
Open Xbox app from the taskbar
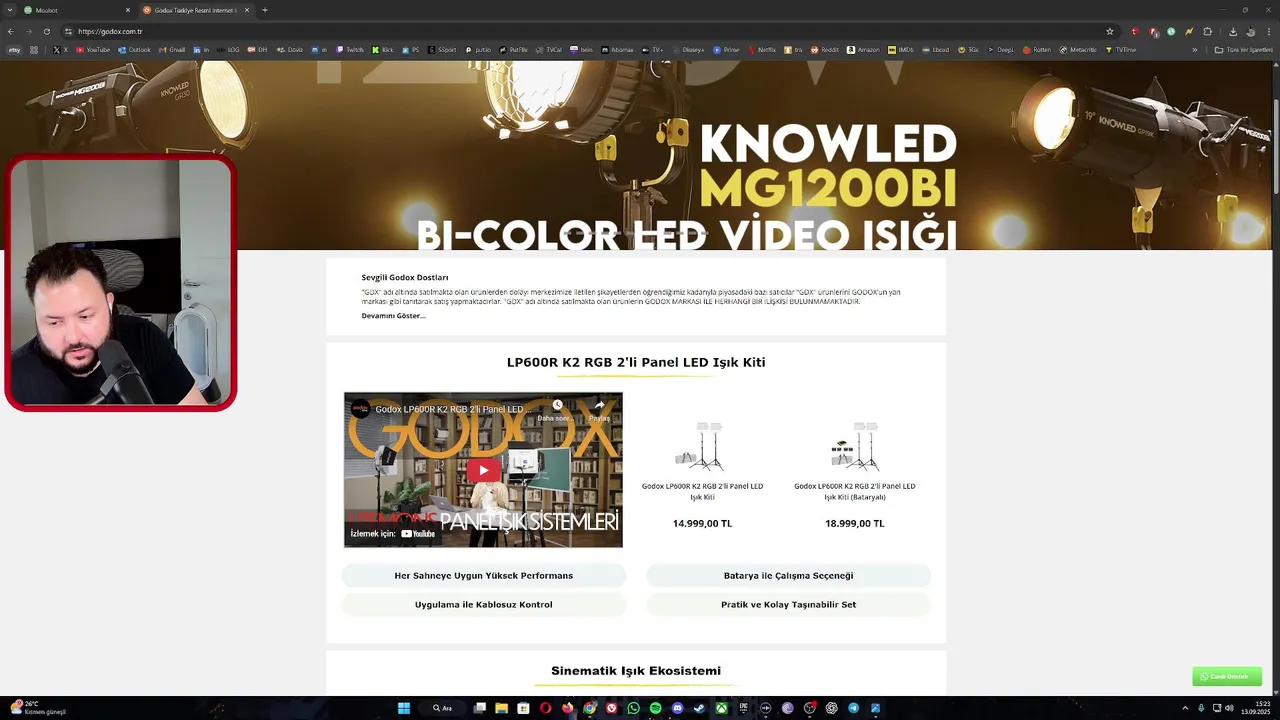(x=722, y=708)
